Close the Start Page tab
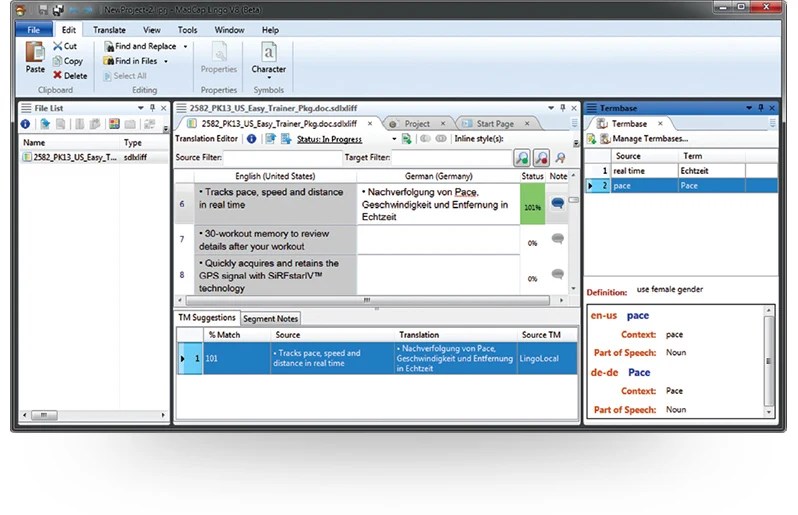 coord(527,124)
